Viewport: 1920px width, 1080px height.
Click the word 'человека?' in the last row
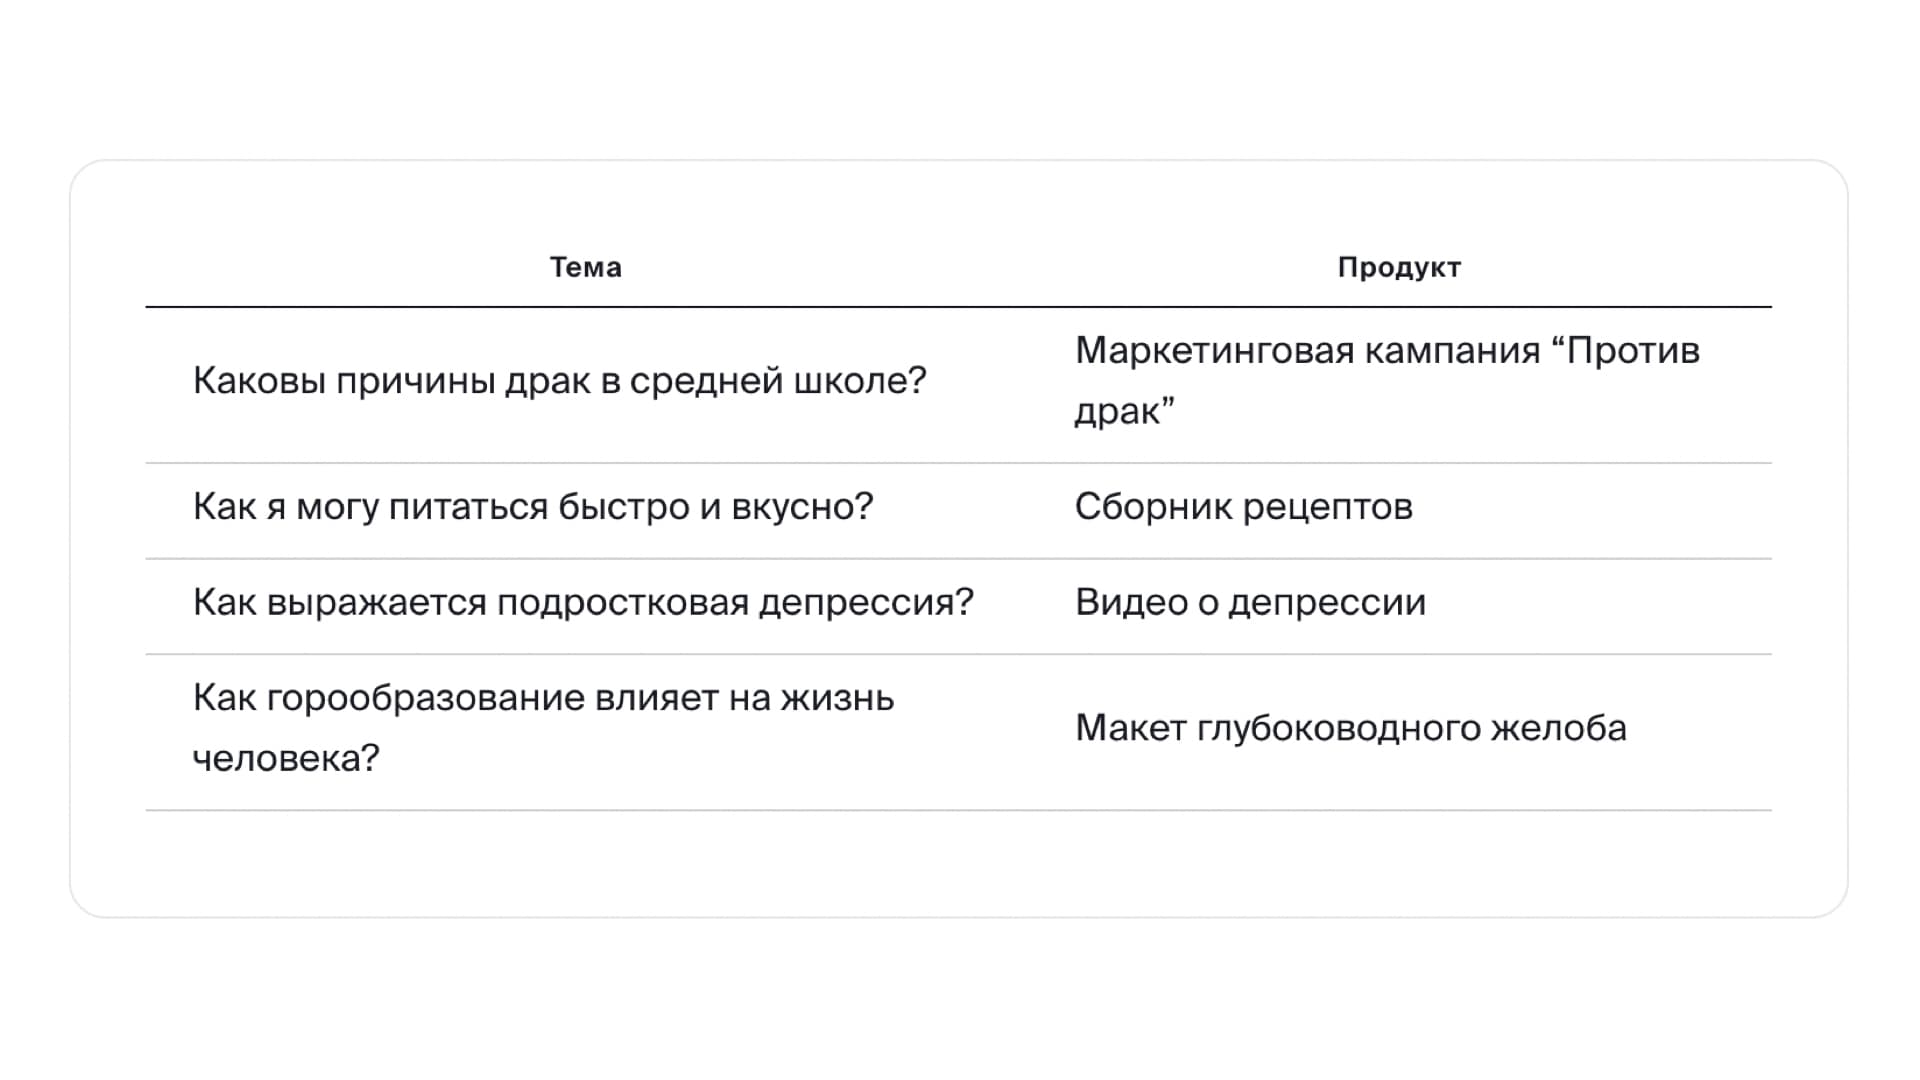coord(286,759)
